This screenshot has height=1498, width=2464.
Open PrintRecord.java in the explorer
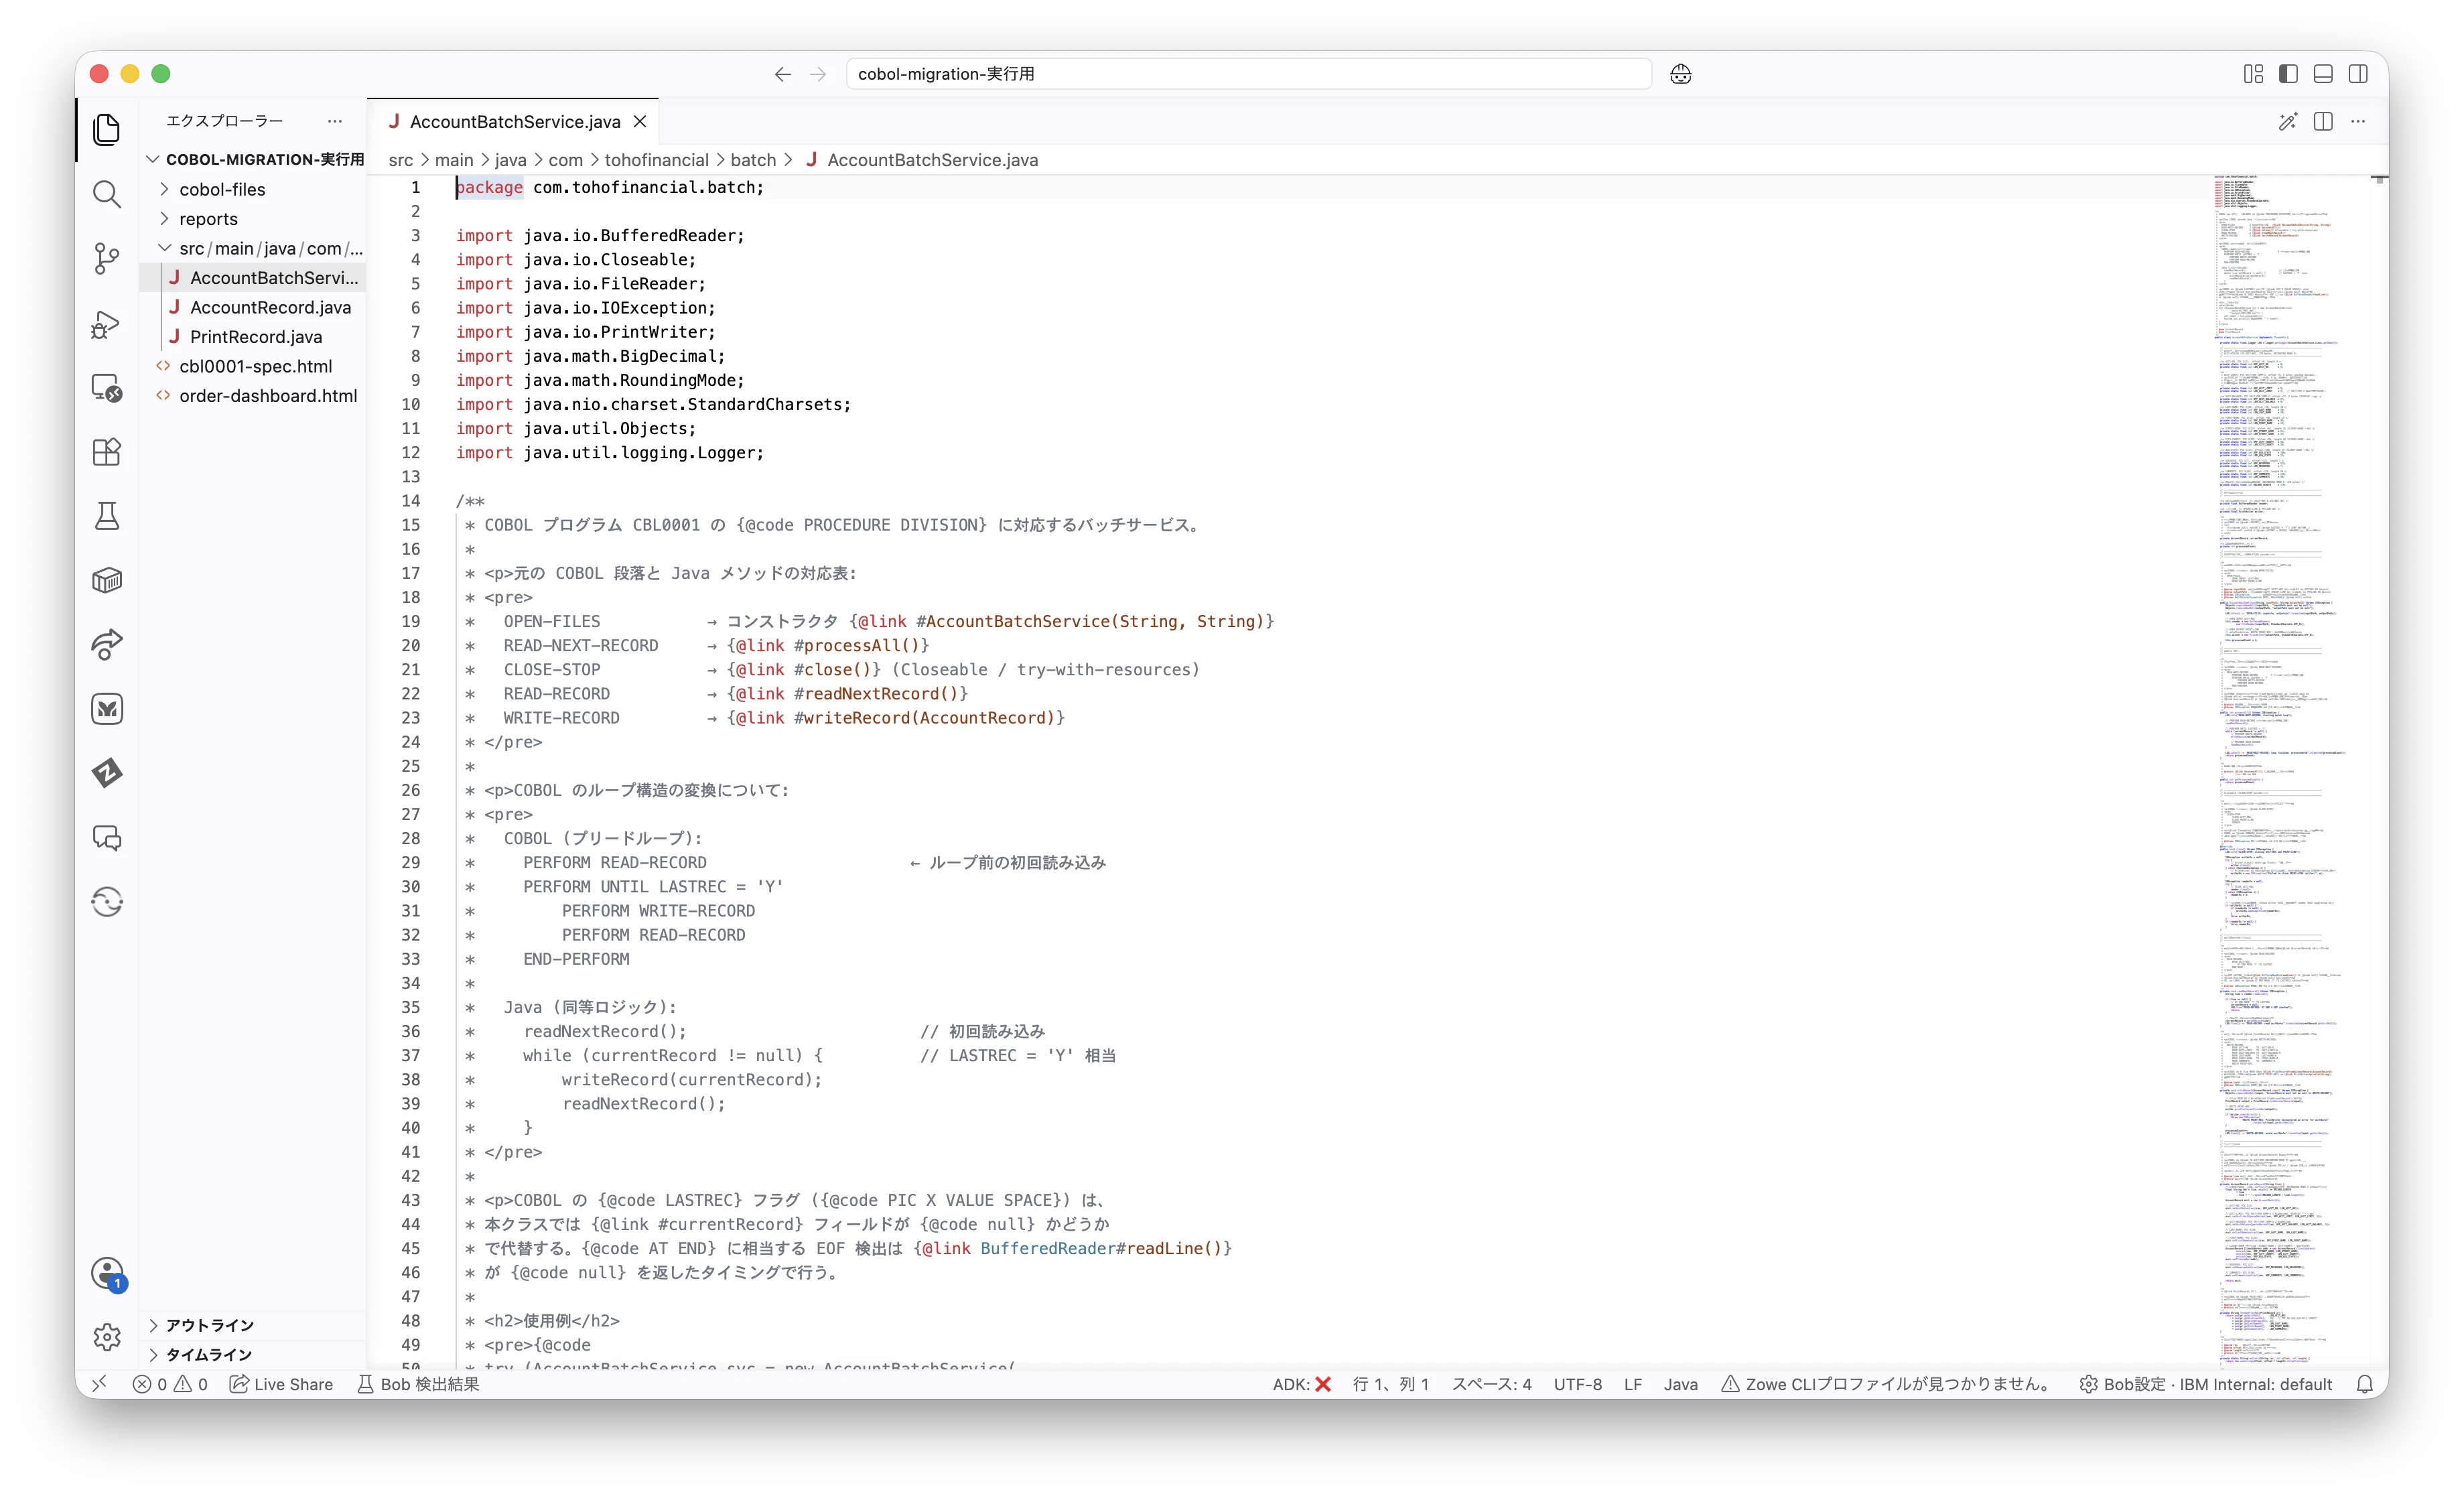point(253,337)
